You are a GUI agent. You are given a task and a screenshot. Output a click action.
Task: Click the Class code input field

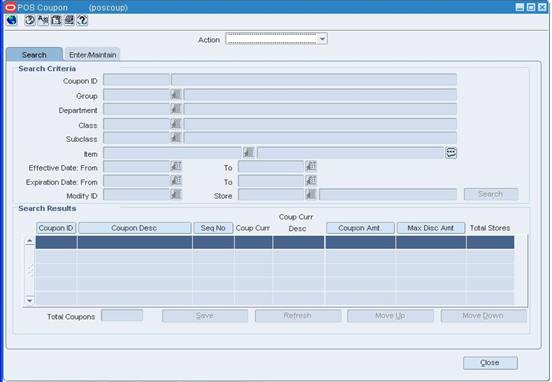tap(136, 124)
